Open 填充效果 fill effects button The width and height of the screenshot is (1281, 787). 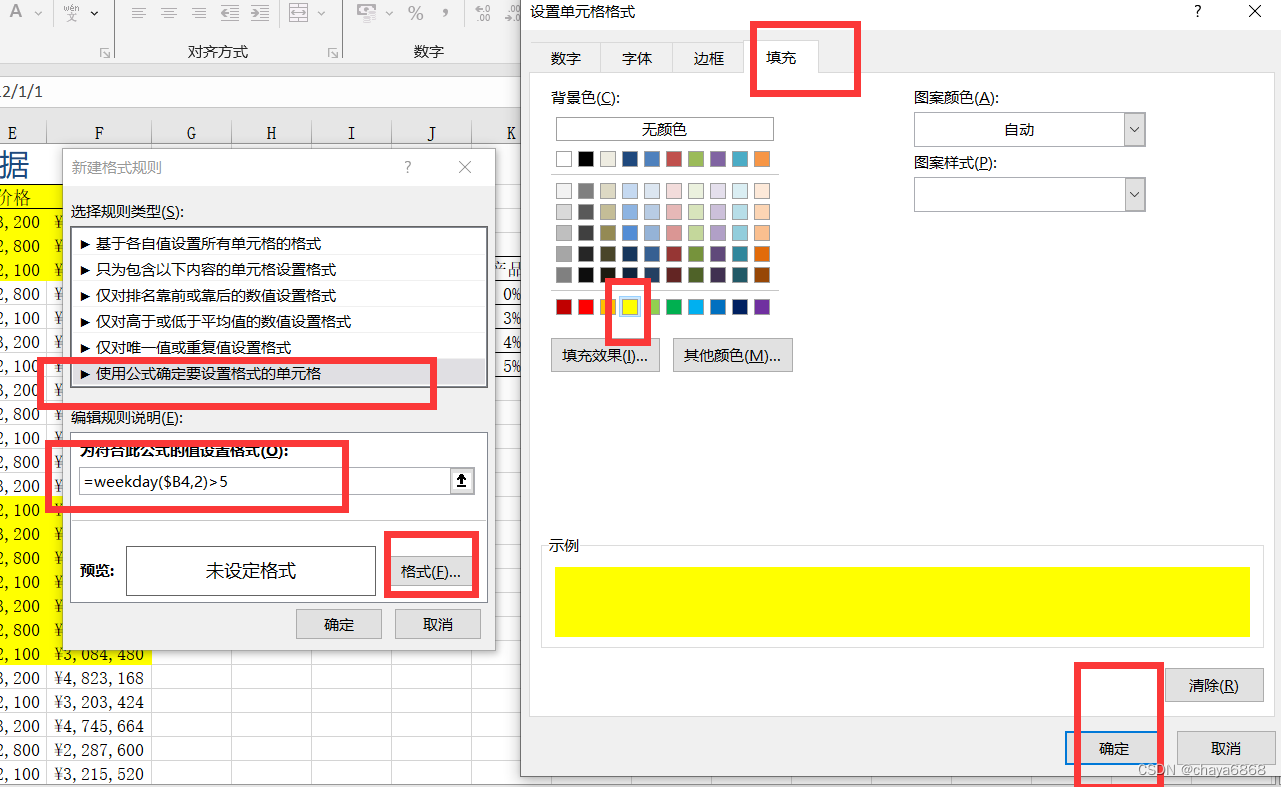coord(605,355)
